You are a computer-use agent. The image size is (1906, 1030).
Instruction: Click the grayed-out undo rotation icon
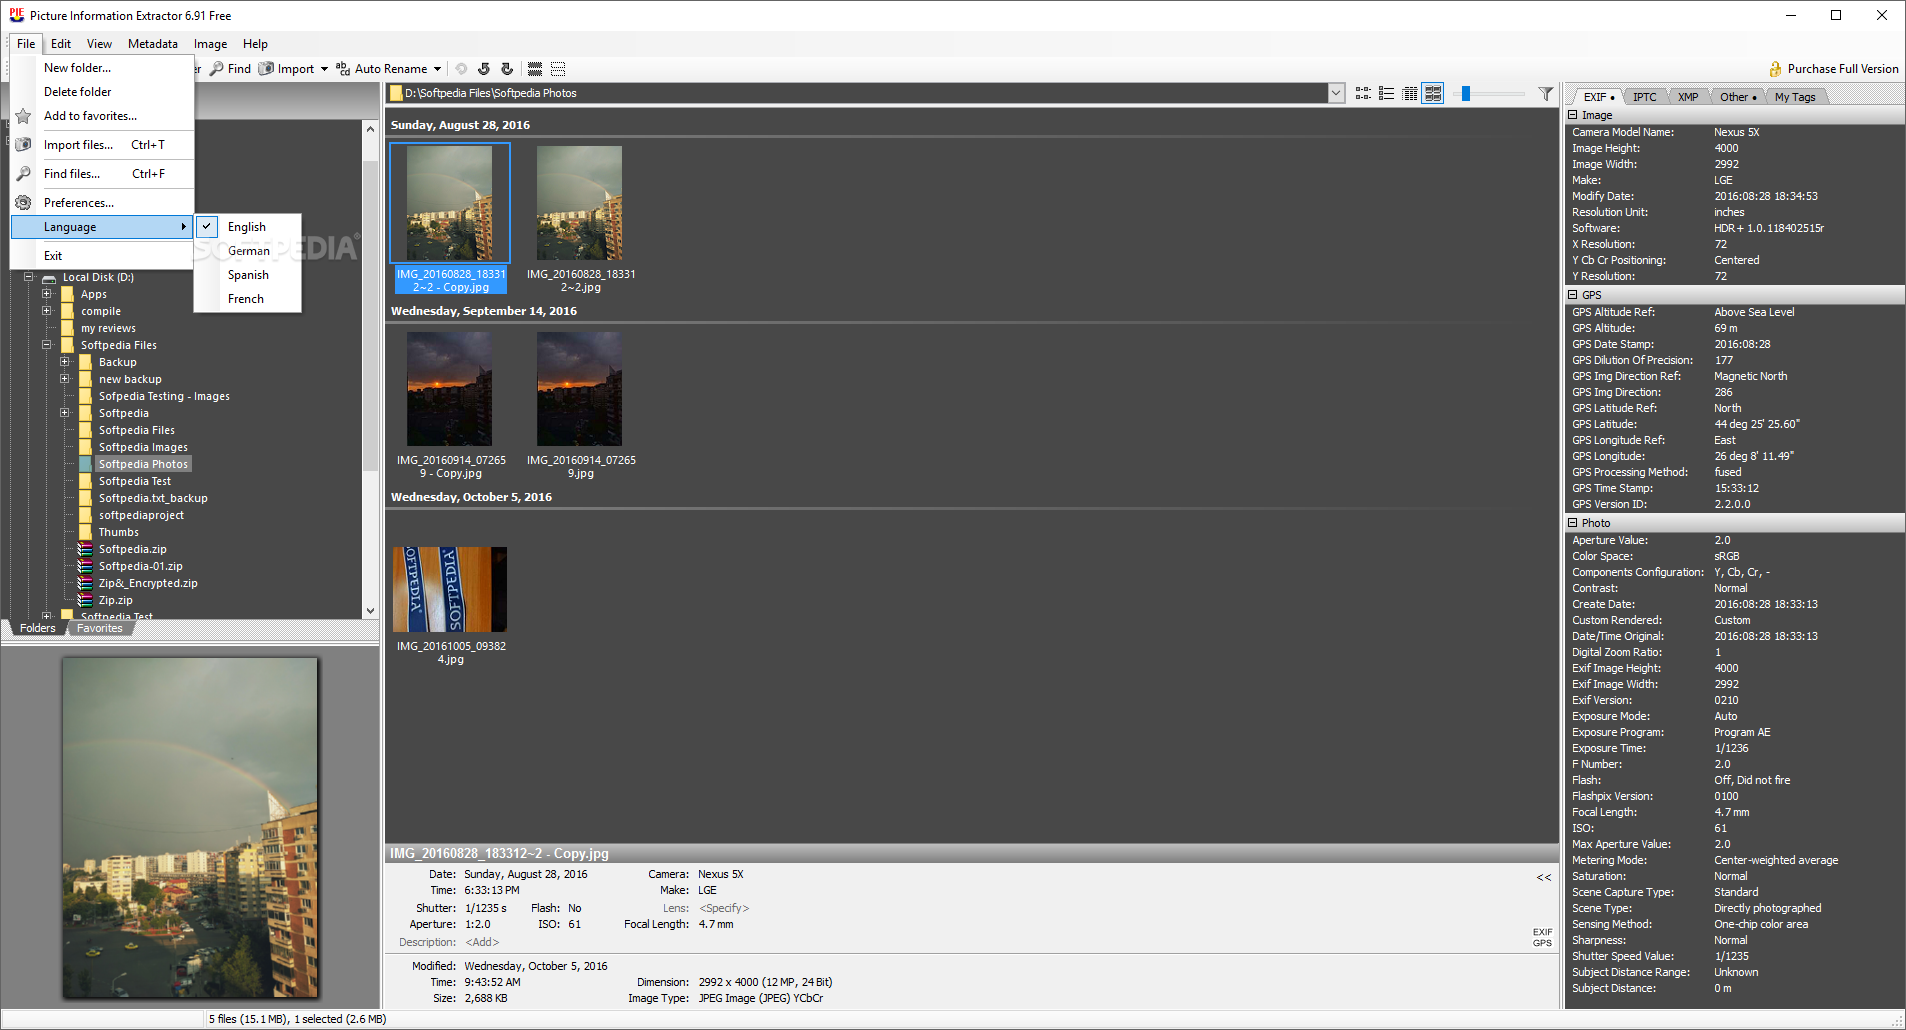pos(461,69)
